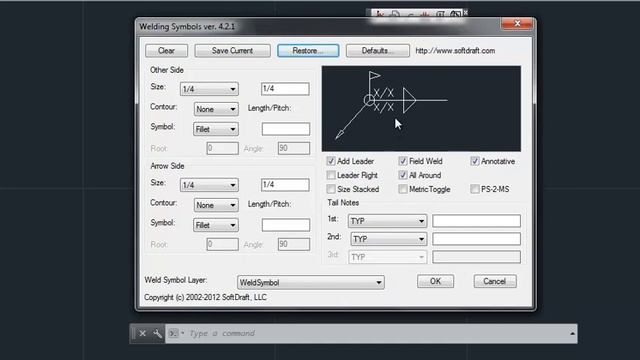The height and width of the screenshot is (360, 640).
Task: Open Arrow Side Size dropdown
Action: pos(209,185)
